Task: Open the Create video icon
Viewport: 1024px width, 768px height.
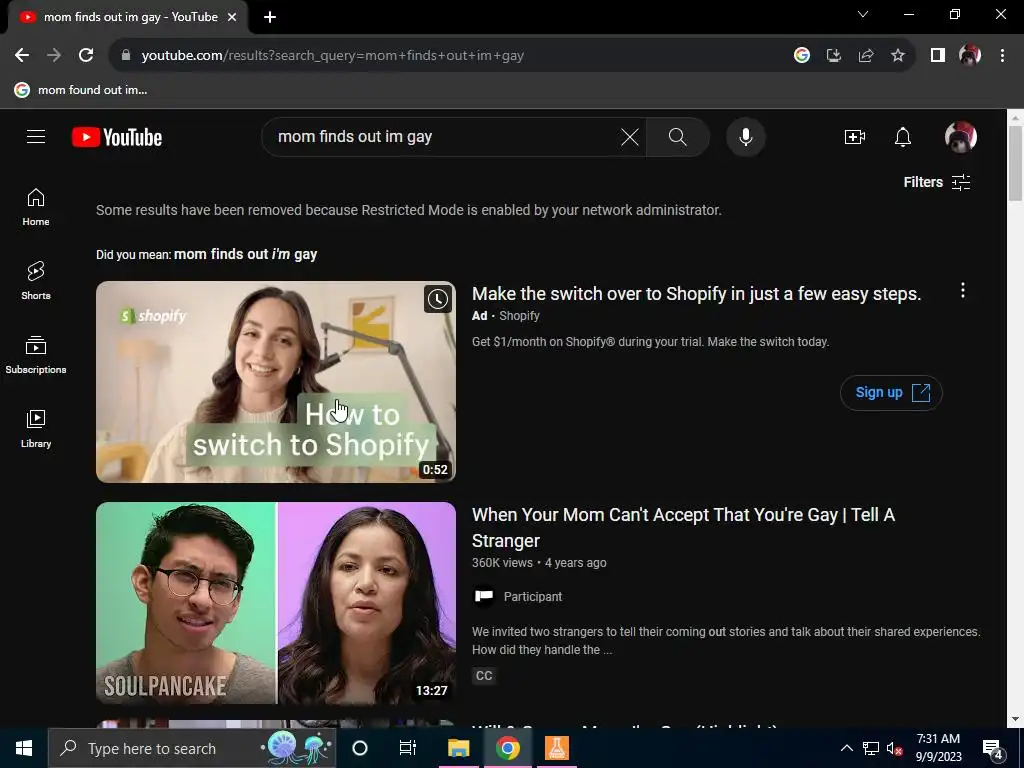Action: [x=855, y=137]
